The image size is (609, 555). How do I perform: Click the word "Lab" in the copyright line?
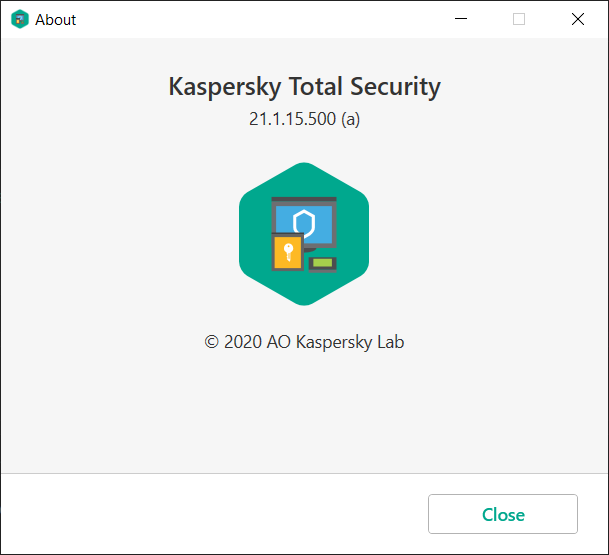point(388,342)
